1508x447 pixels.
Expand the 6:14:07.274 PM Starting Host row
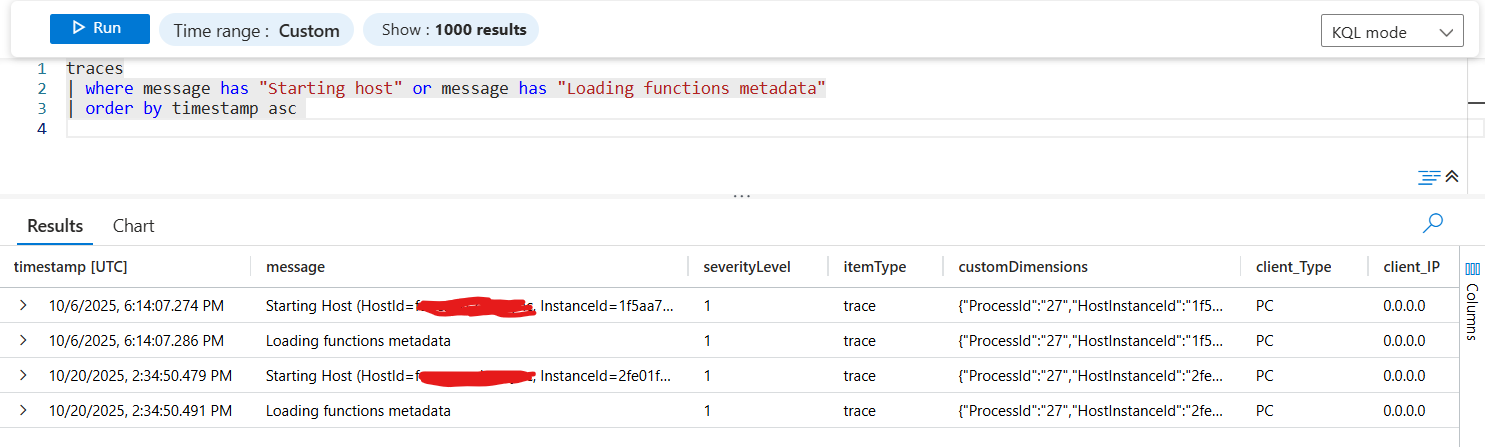(x=23, y=306)
